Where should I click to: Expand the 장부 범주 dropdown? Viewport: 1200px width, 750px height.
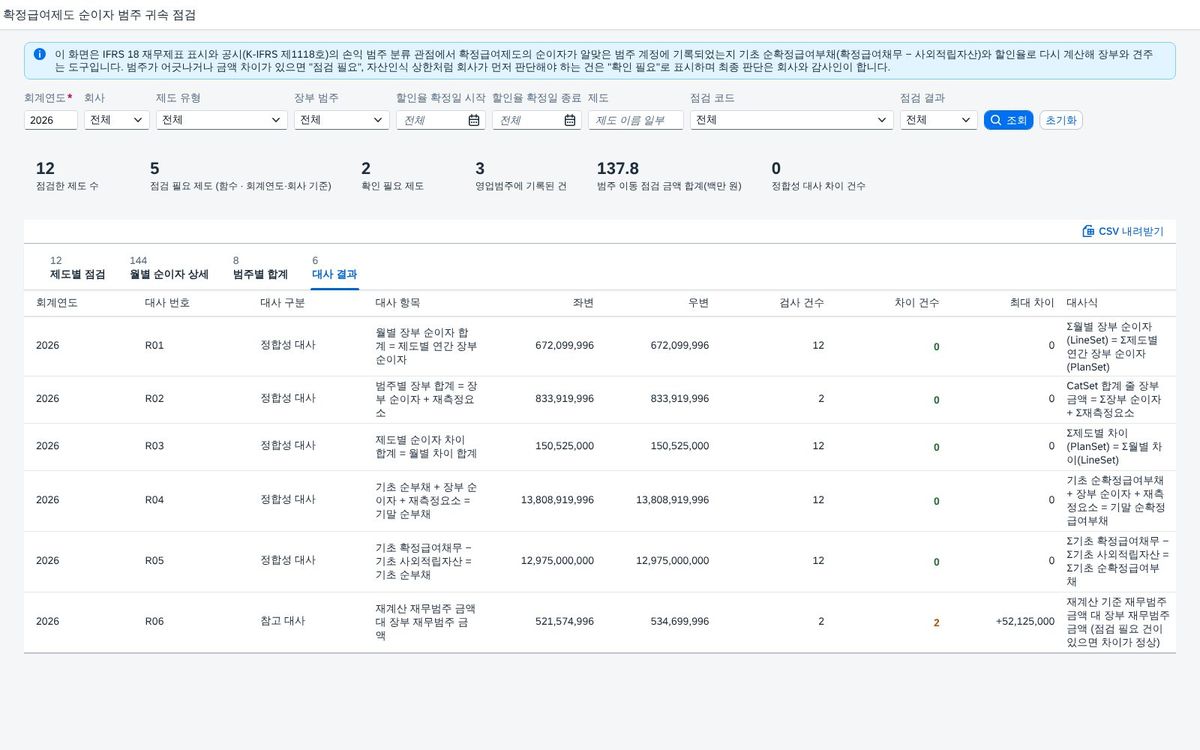pos(341,120)
